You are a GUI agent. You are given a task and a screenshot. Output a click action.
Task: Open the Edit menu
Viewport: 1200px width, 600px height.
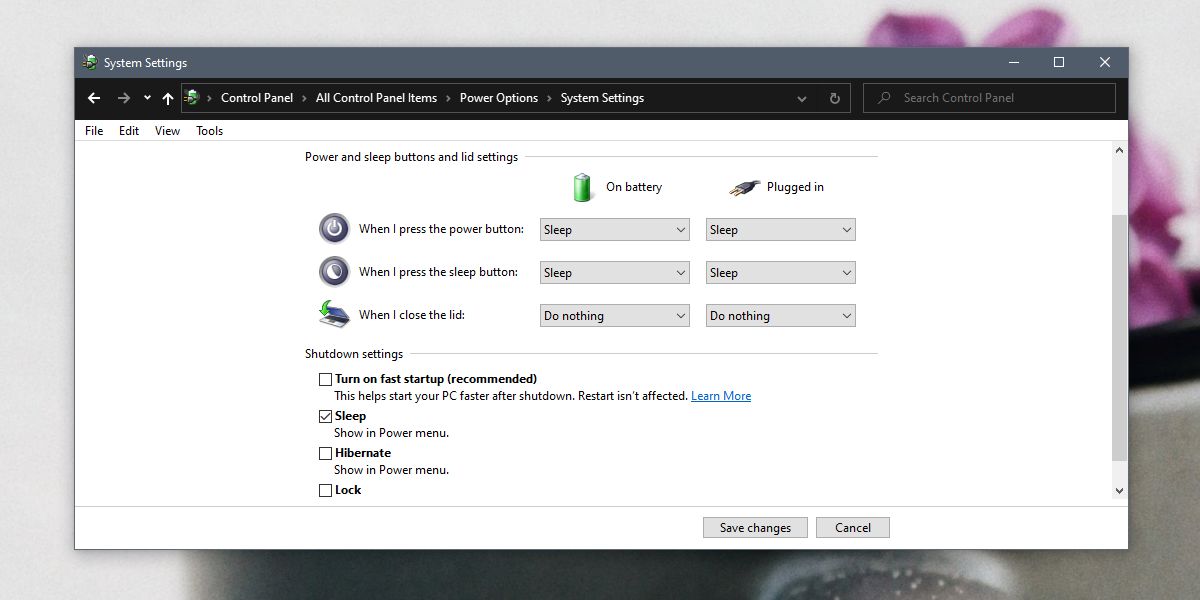pos(129,131)
